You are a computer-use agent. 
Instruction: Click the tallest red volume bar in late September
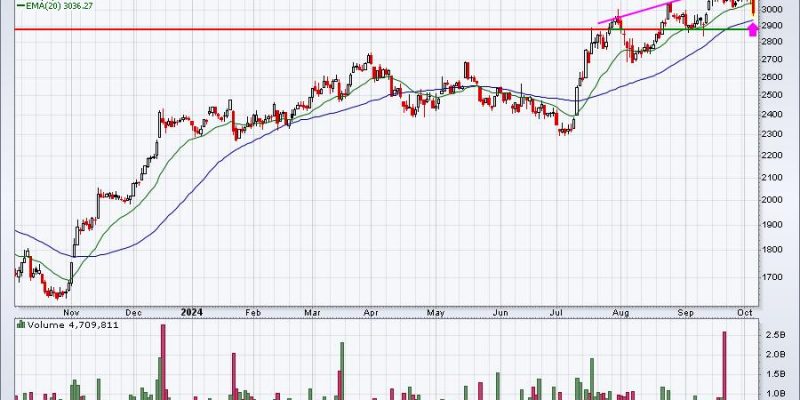pyautogui.click(x=724, y=365)
